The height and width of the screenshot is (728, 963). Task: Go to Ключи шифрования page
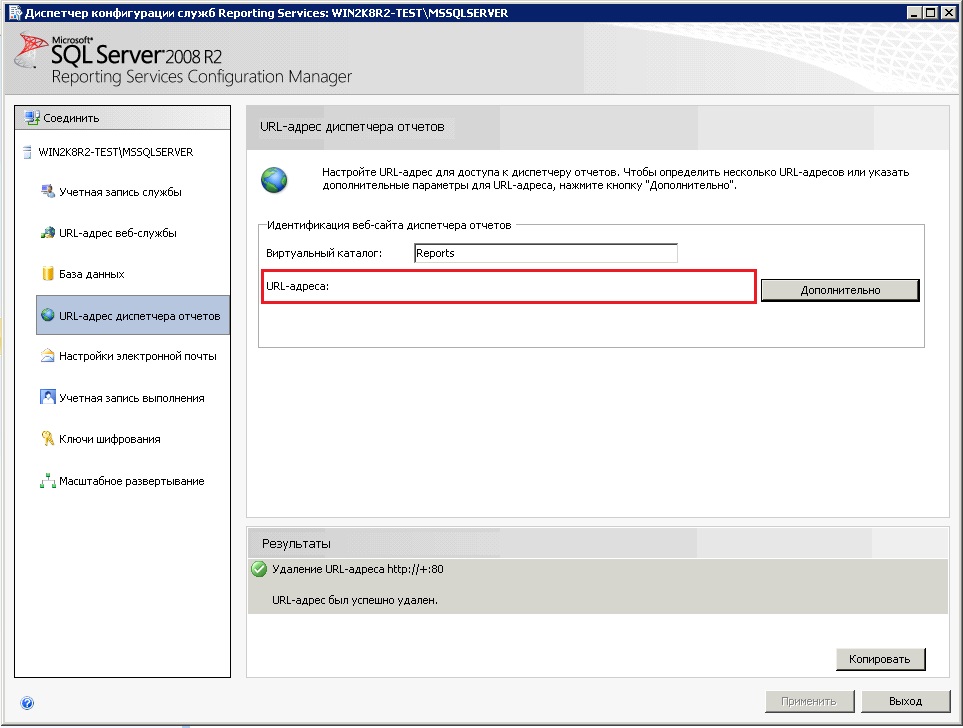point(110,439)
